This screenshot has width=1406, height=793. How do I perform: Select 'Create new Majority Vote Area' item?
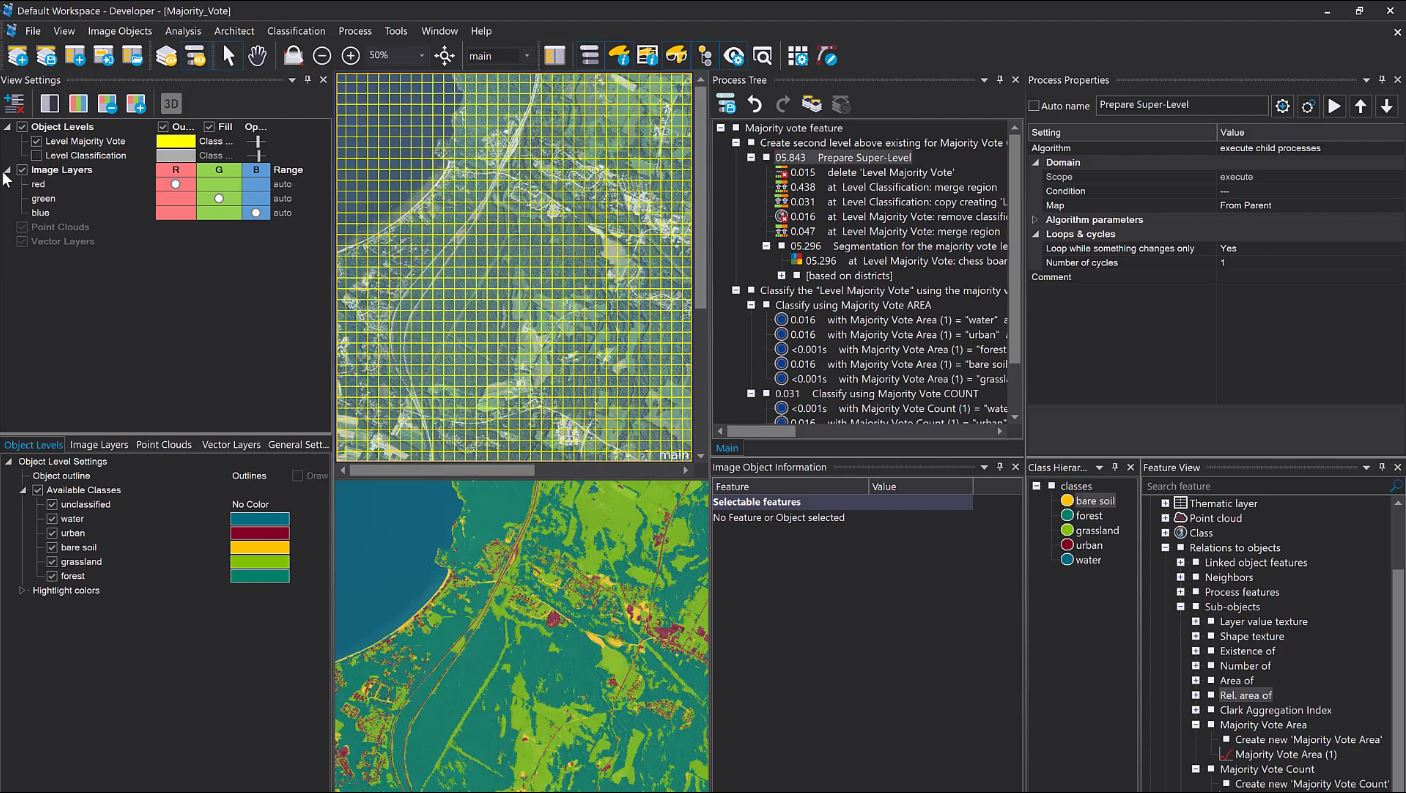click(x=1308, y=740)
